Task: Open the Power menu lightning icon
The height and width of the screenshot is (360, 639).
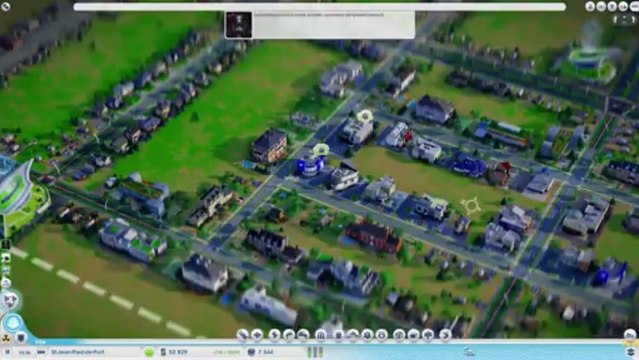Action: [275, 335]
